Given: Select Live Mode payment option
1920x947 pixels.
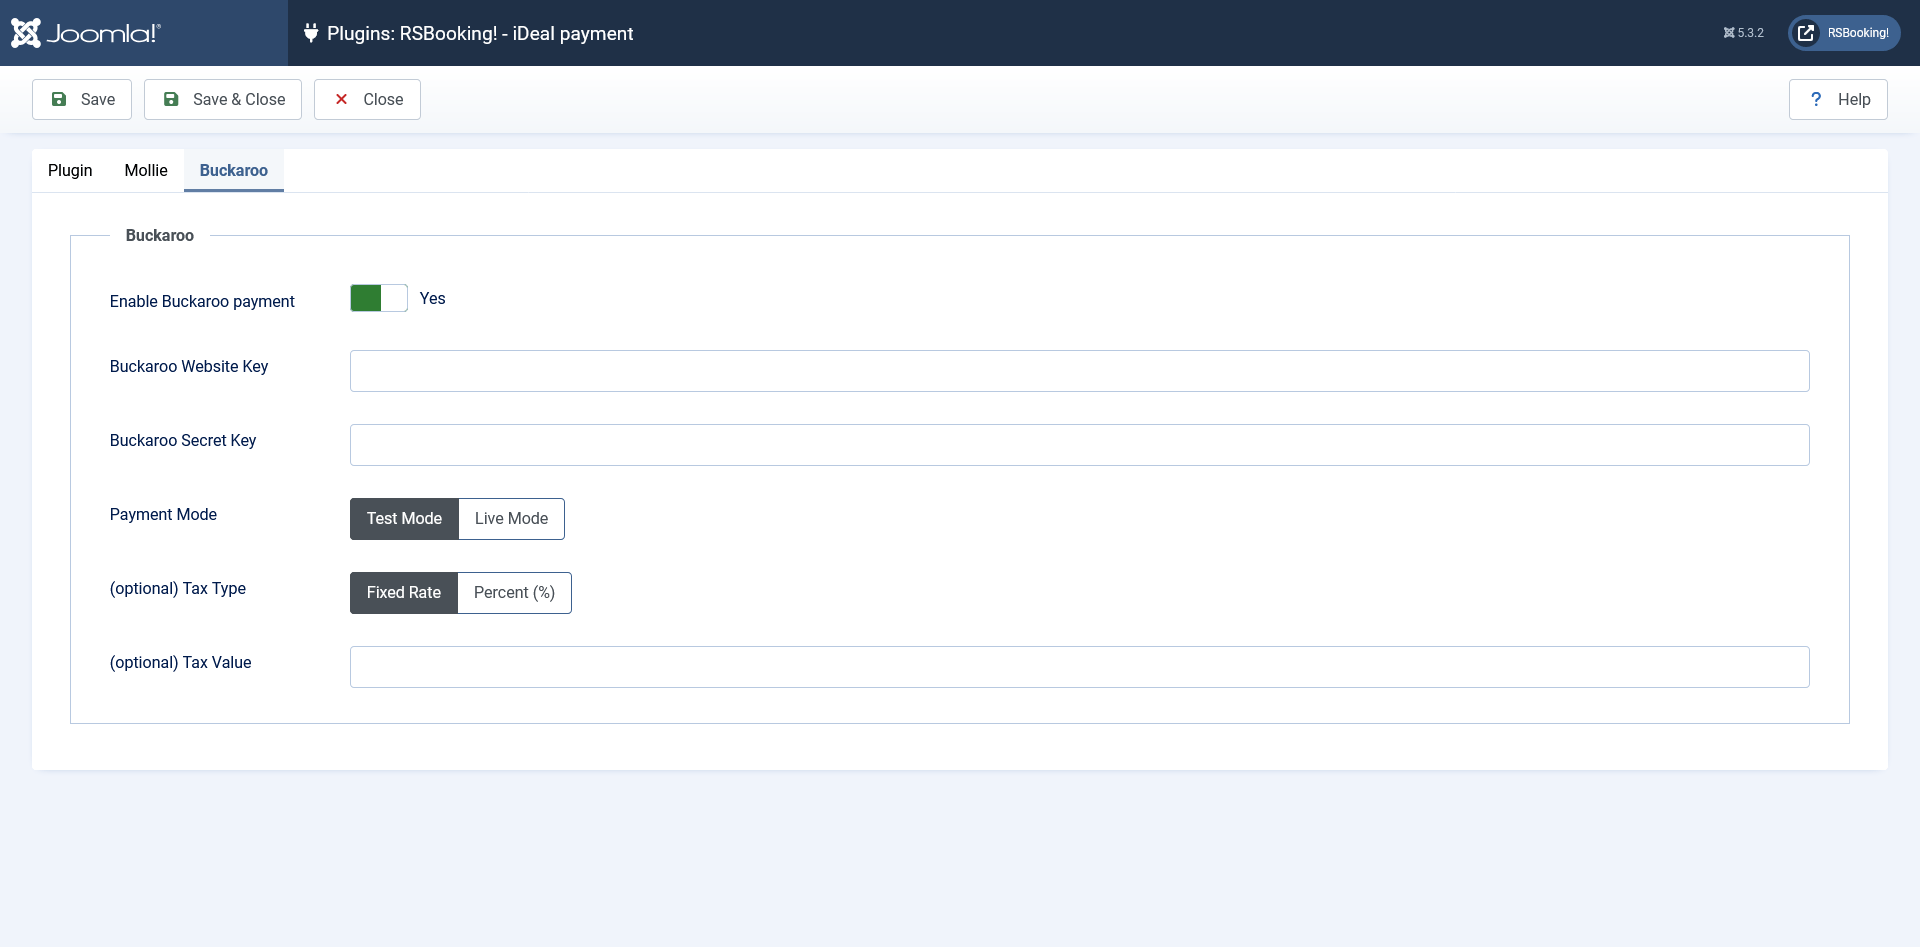Looking at the screenshot, I should pos(511,519).
